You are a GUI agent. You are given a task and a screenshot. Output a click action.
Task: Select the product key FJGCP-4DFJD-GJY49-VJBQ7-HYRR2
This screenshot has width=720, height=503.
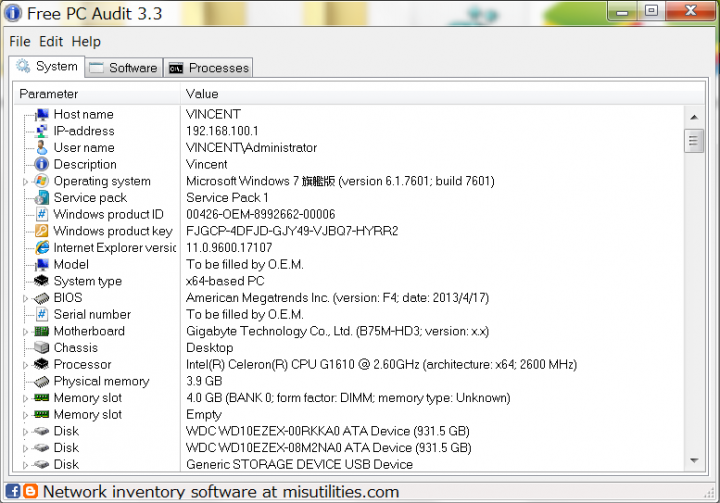292,231
